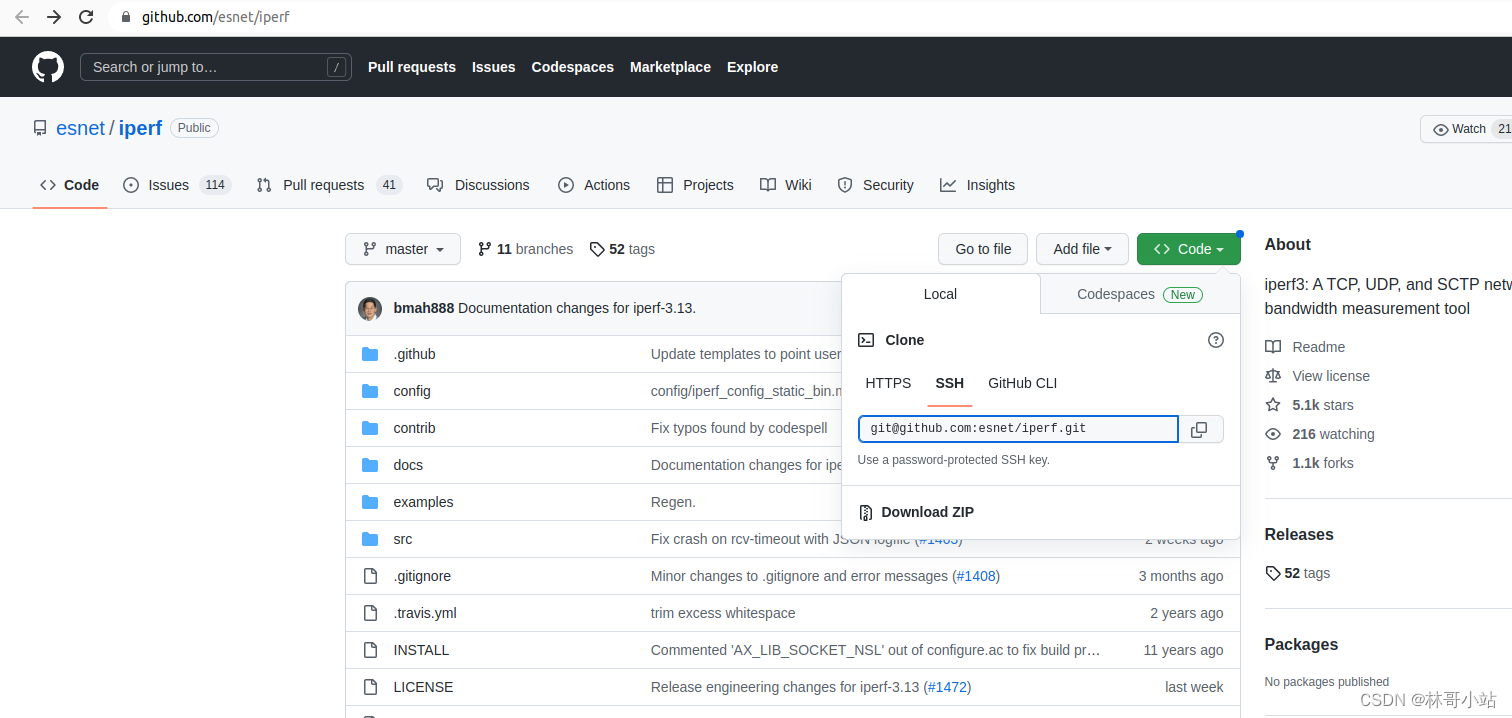Open Marketplace in the top navigation
The width and height of the screenshot is (1512, 718).
click(670, 67)
